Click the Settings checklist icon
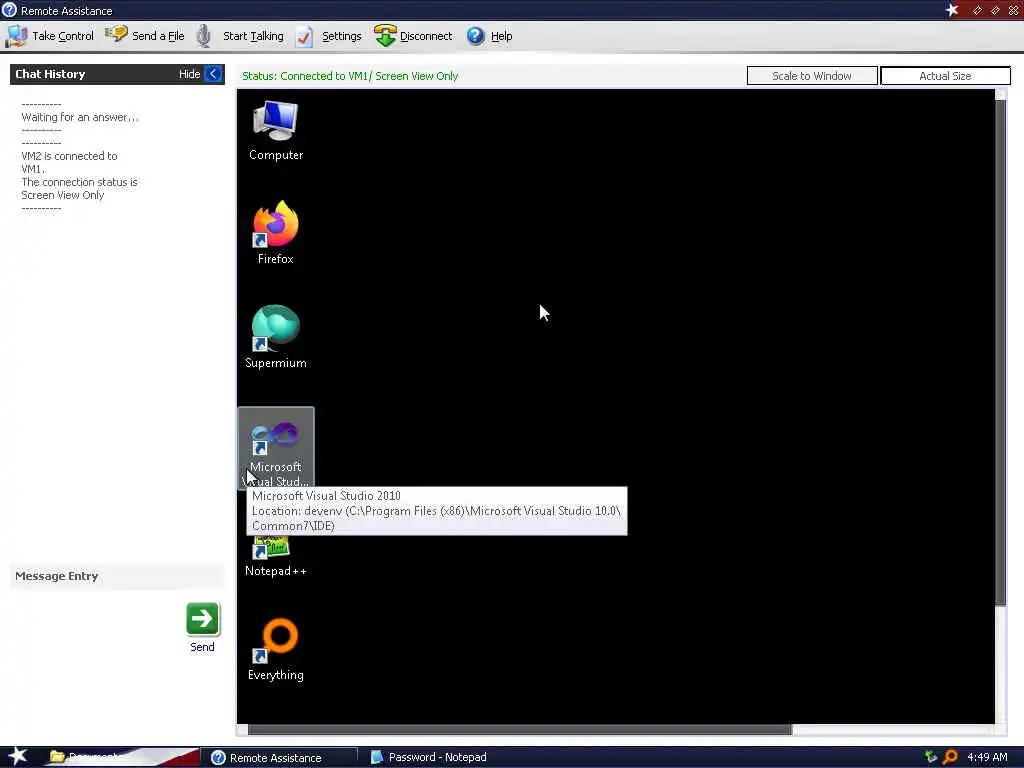 [304, 37]
